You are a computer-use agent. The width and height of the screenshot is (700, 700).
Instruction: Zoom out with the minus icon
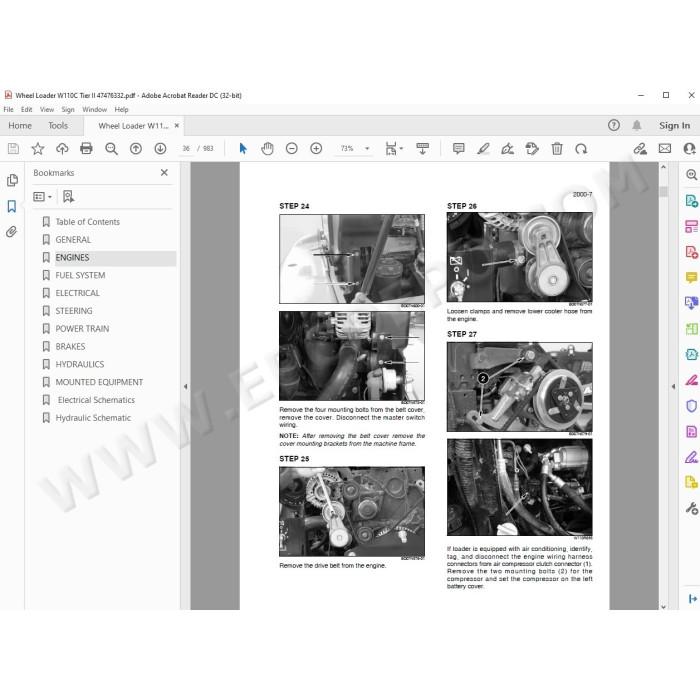[x=292, y=148]
